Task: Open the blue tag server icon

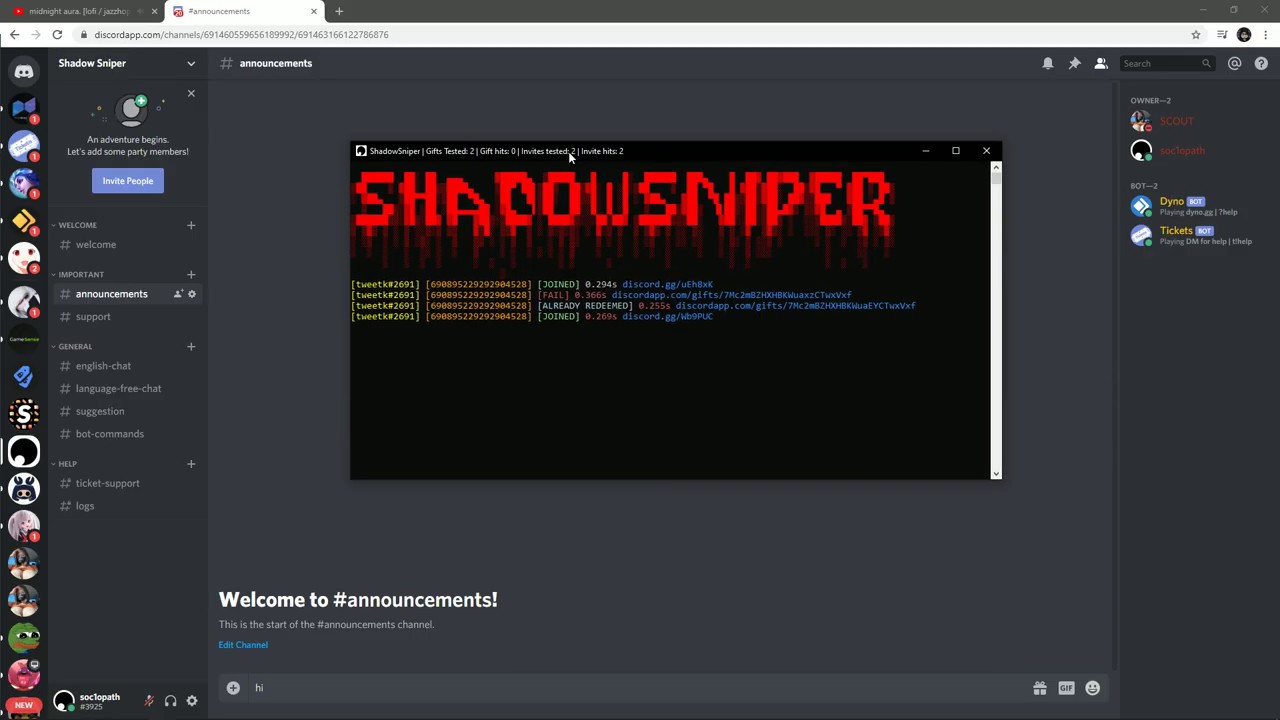Action: click(24, 376)
